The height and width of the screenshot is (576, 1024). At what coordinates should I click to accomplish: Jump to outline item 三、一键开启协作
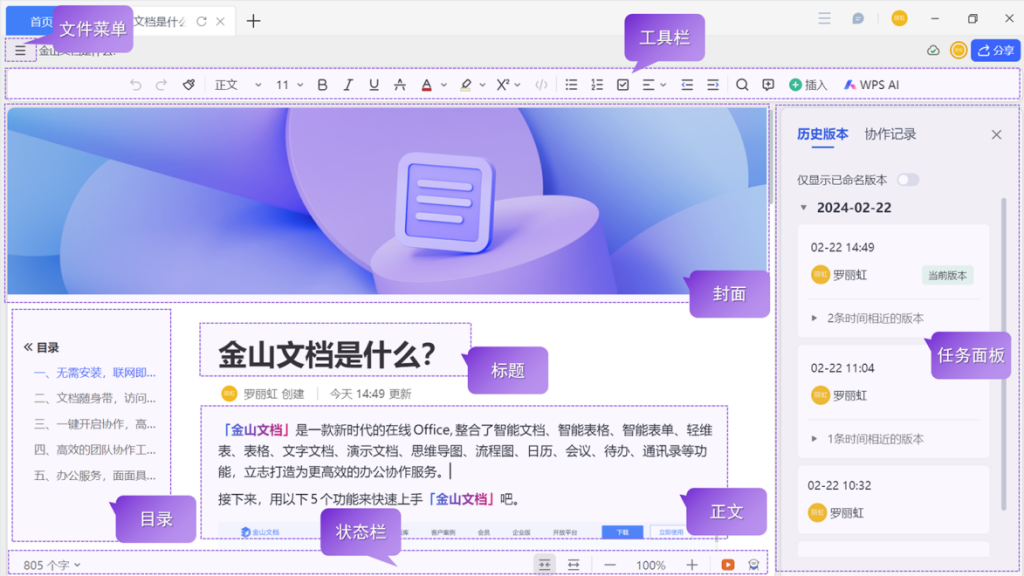[x=95, y=424]
